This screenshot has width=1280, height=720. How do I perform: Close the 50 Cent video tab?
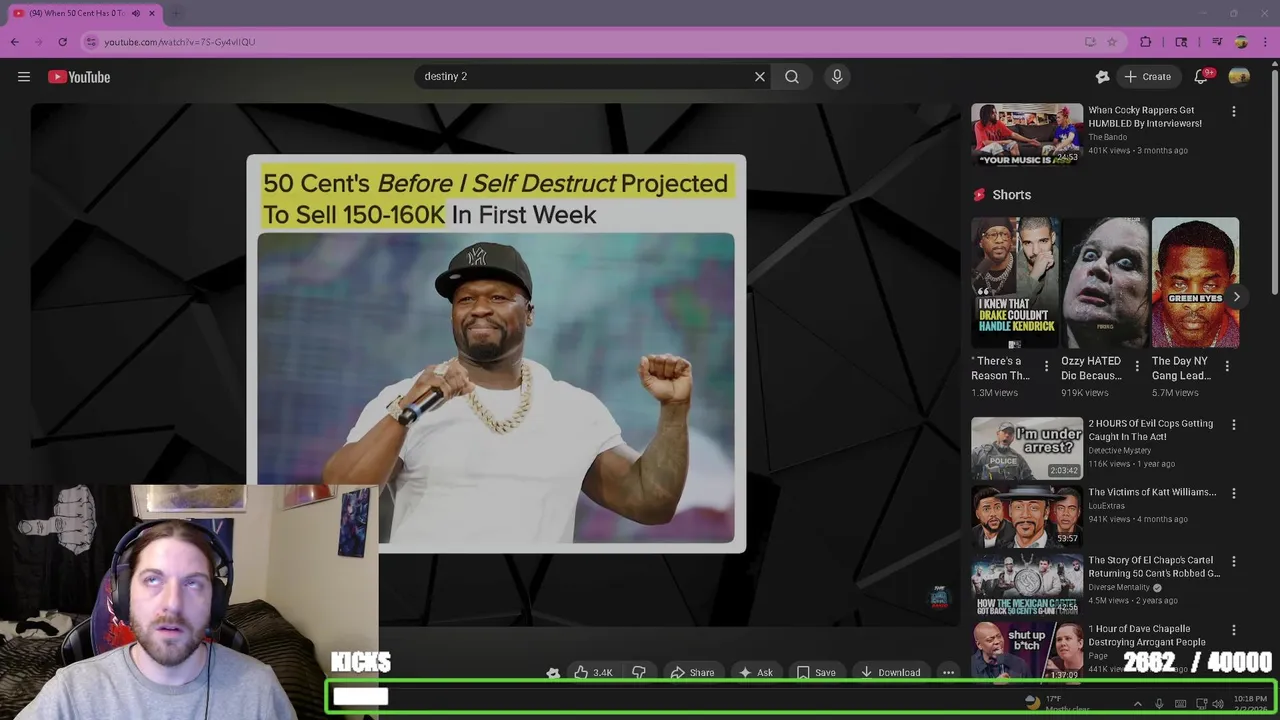point(152,13)
